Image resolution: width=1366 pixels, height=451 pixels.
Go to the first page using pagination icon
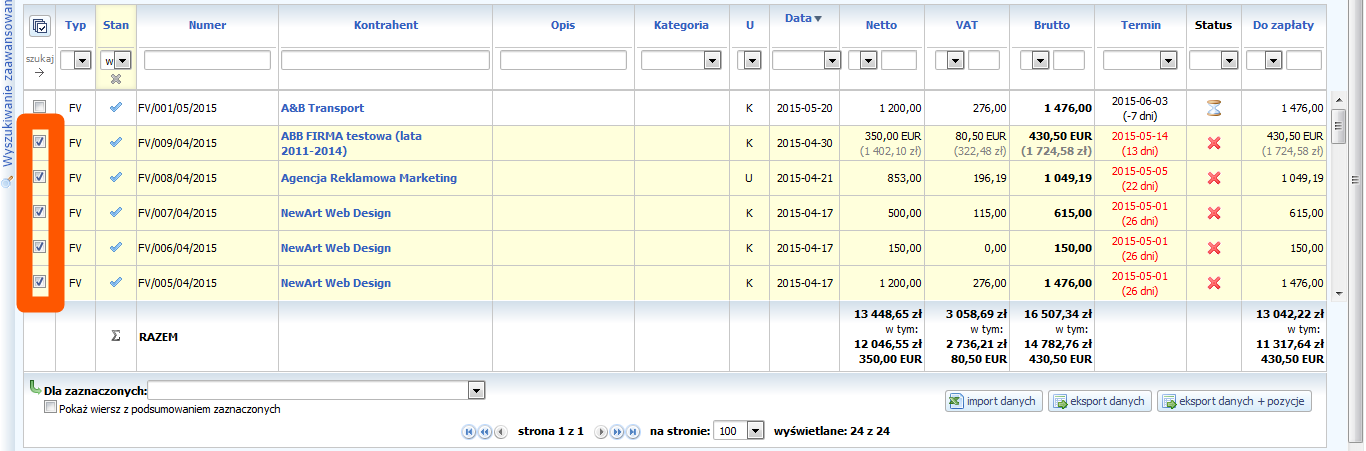[468, 432]
